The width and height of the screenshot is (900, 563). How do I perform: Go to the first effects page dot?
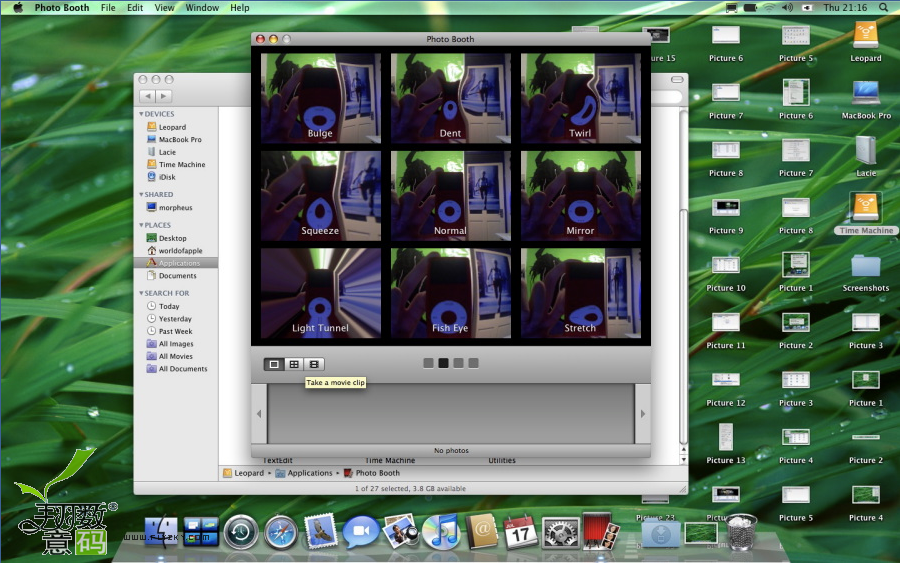click(428, 363)
